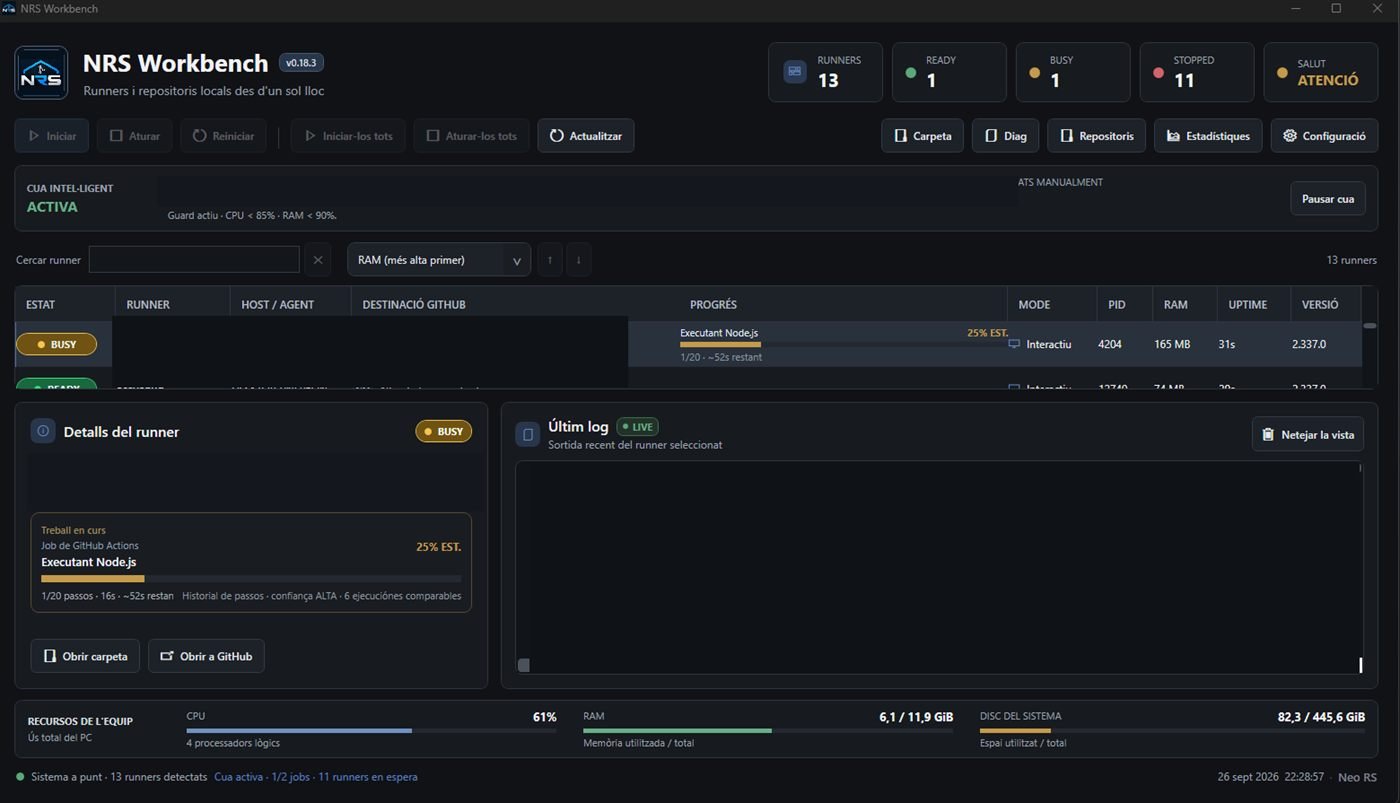
Task: Click the Interactiu mode monitor icon
Action: pos(1014,344)
